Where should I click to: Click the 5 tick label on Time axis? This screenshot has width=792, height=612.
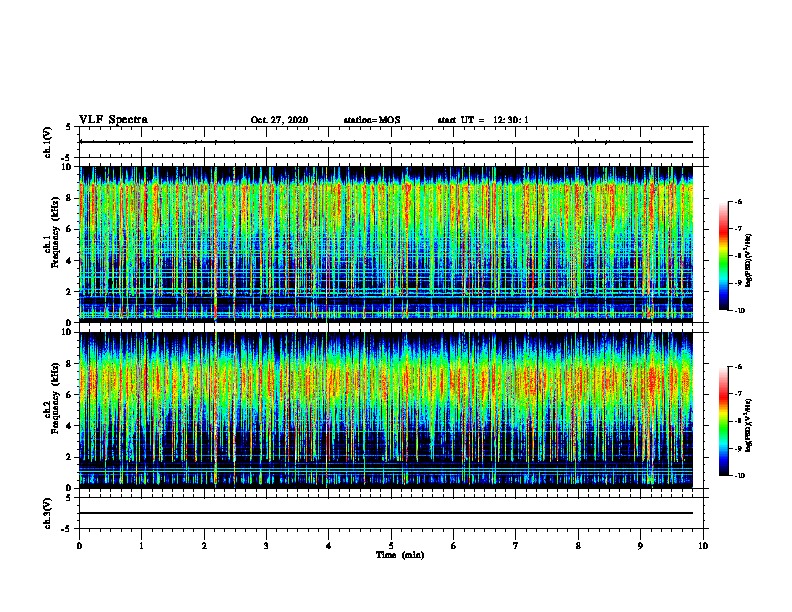(391, 546)
